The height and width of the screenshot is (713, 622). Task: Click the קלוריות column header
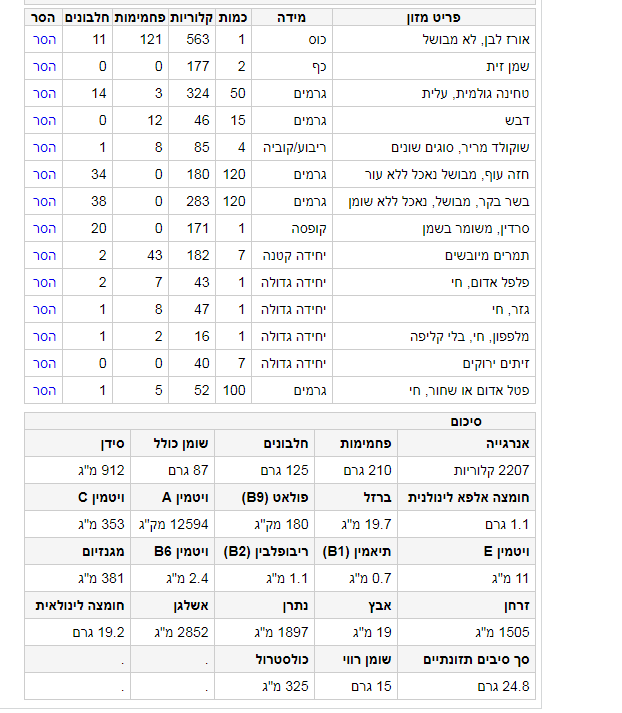coord(191,18)
